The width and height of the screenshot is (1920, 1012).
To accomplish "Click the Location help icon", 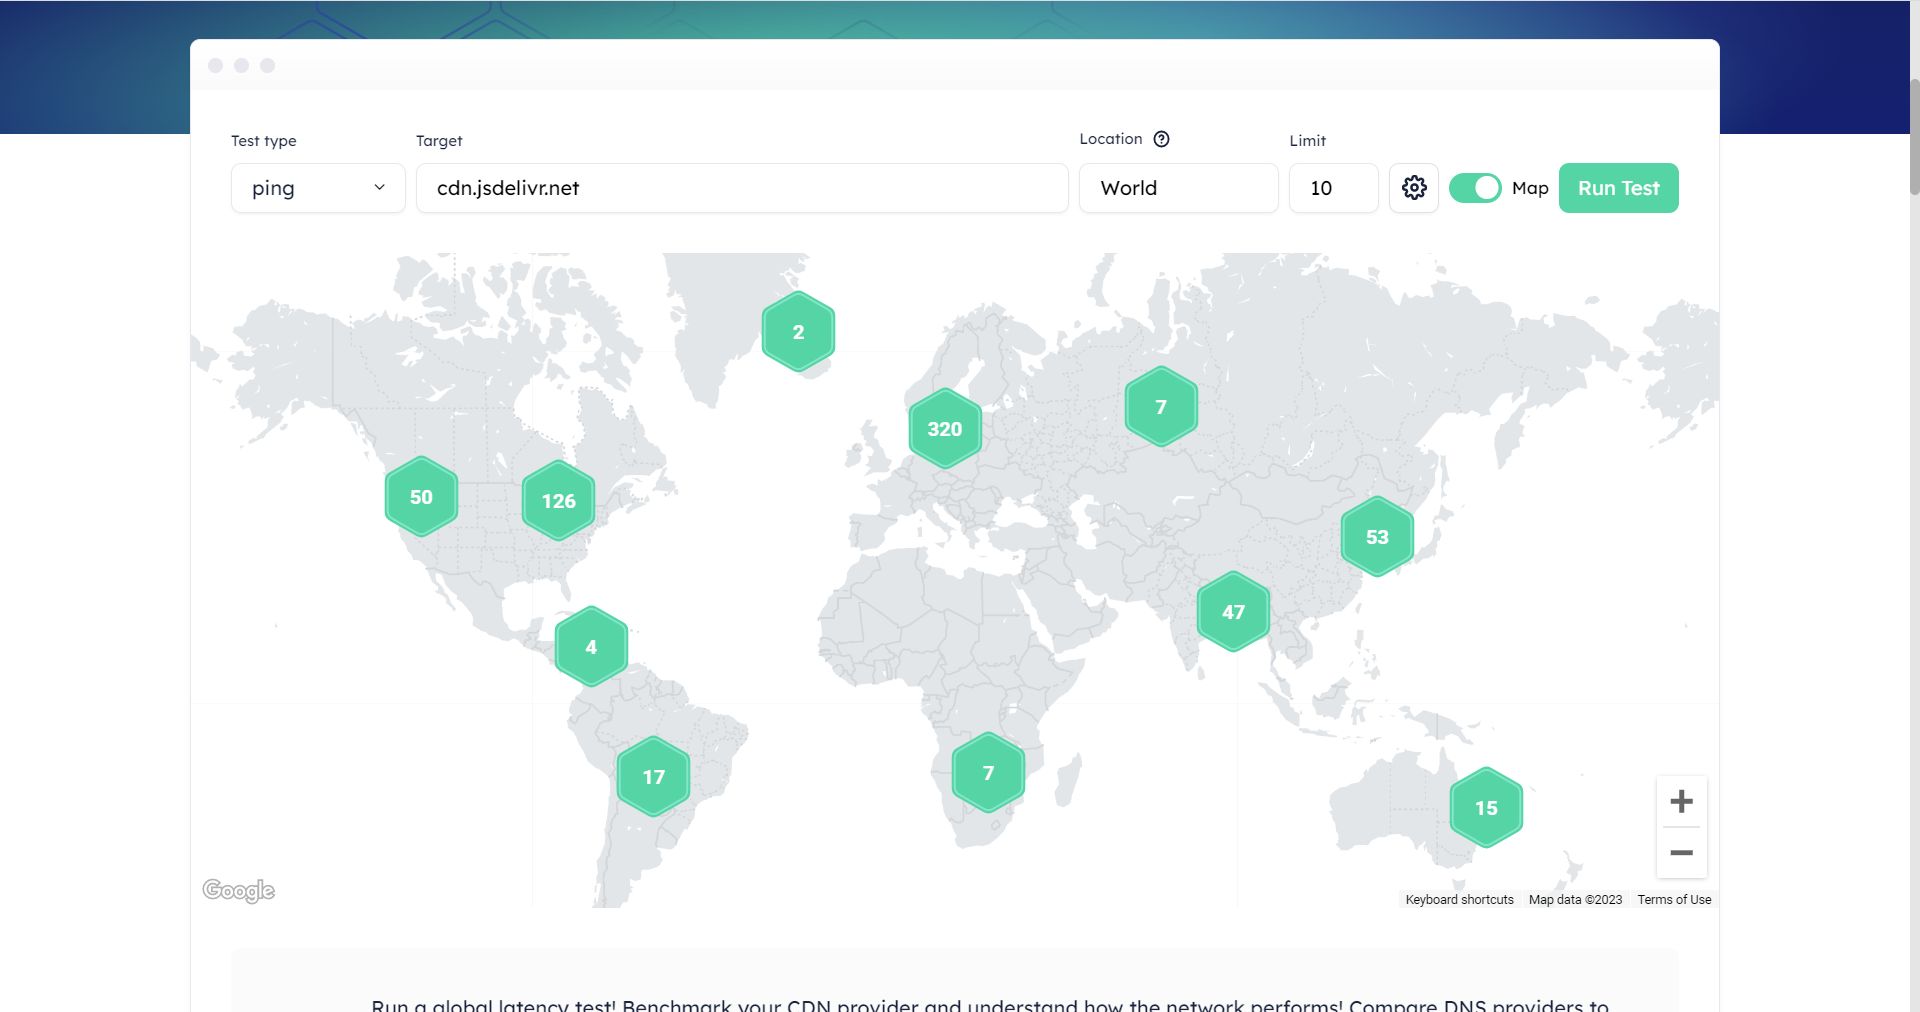I will 1161,139.
